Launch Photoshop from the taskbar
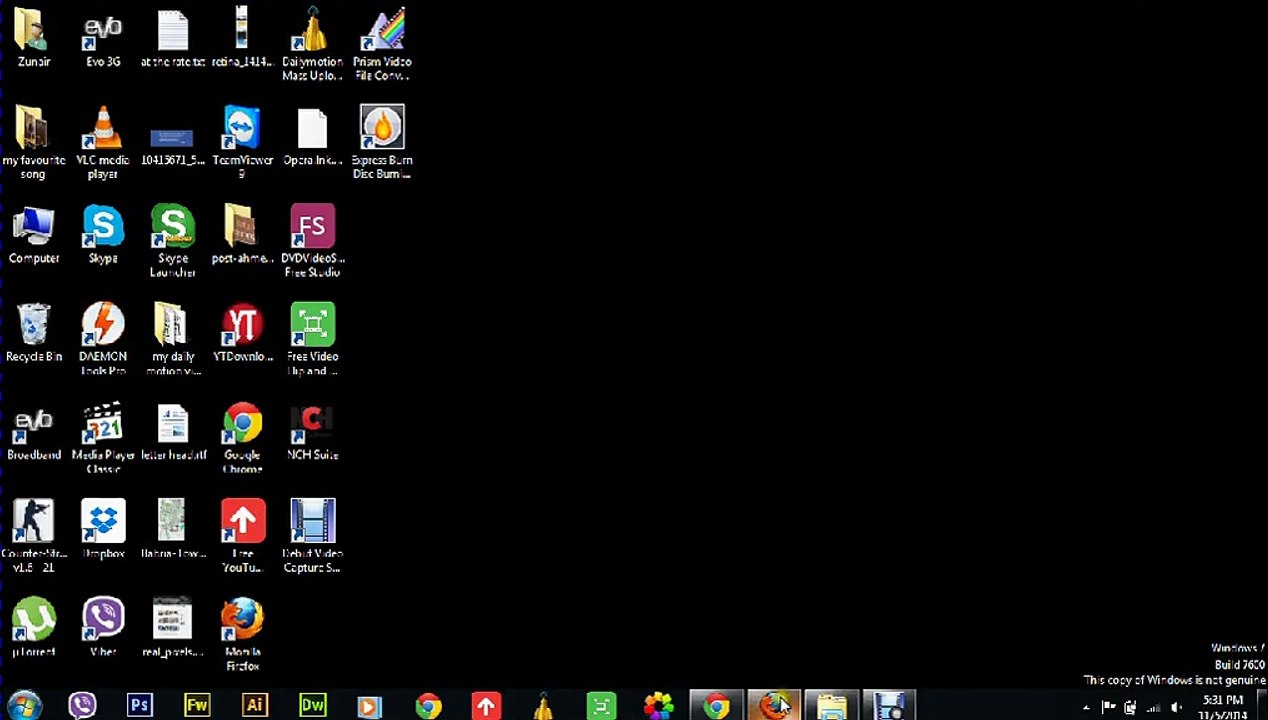This screenshot has height=720, width=1268. (x=140, y=706)
